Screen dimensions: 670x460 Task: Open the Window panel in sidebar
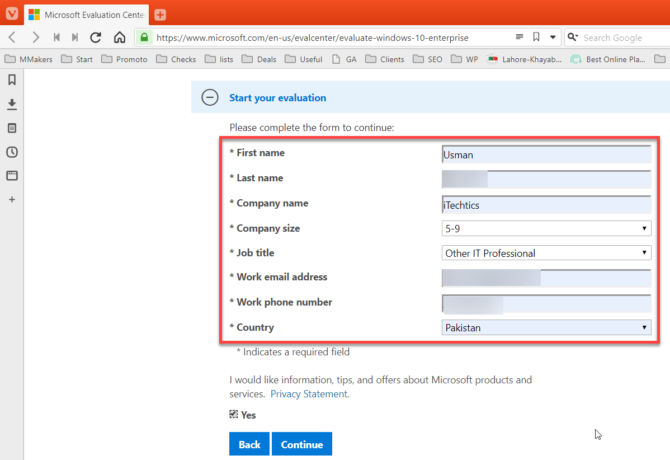(12, 176)
